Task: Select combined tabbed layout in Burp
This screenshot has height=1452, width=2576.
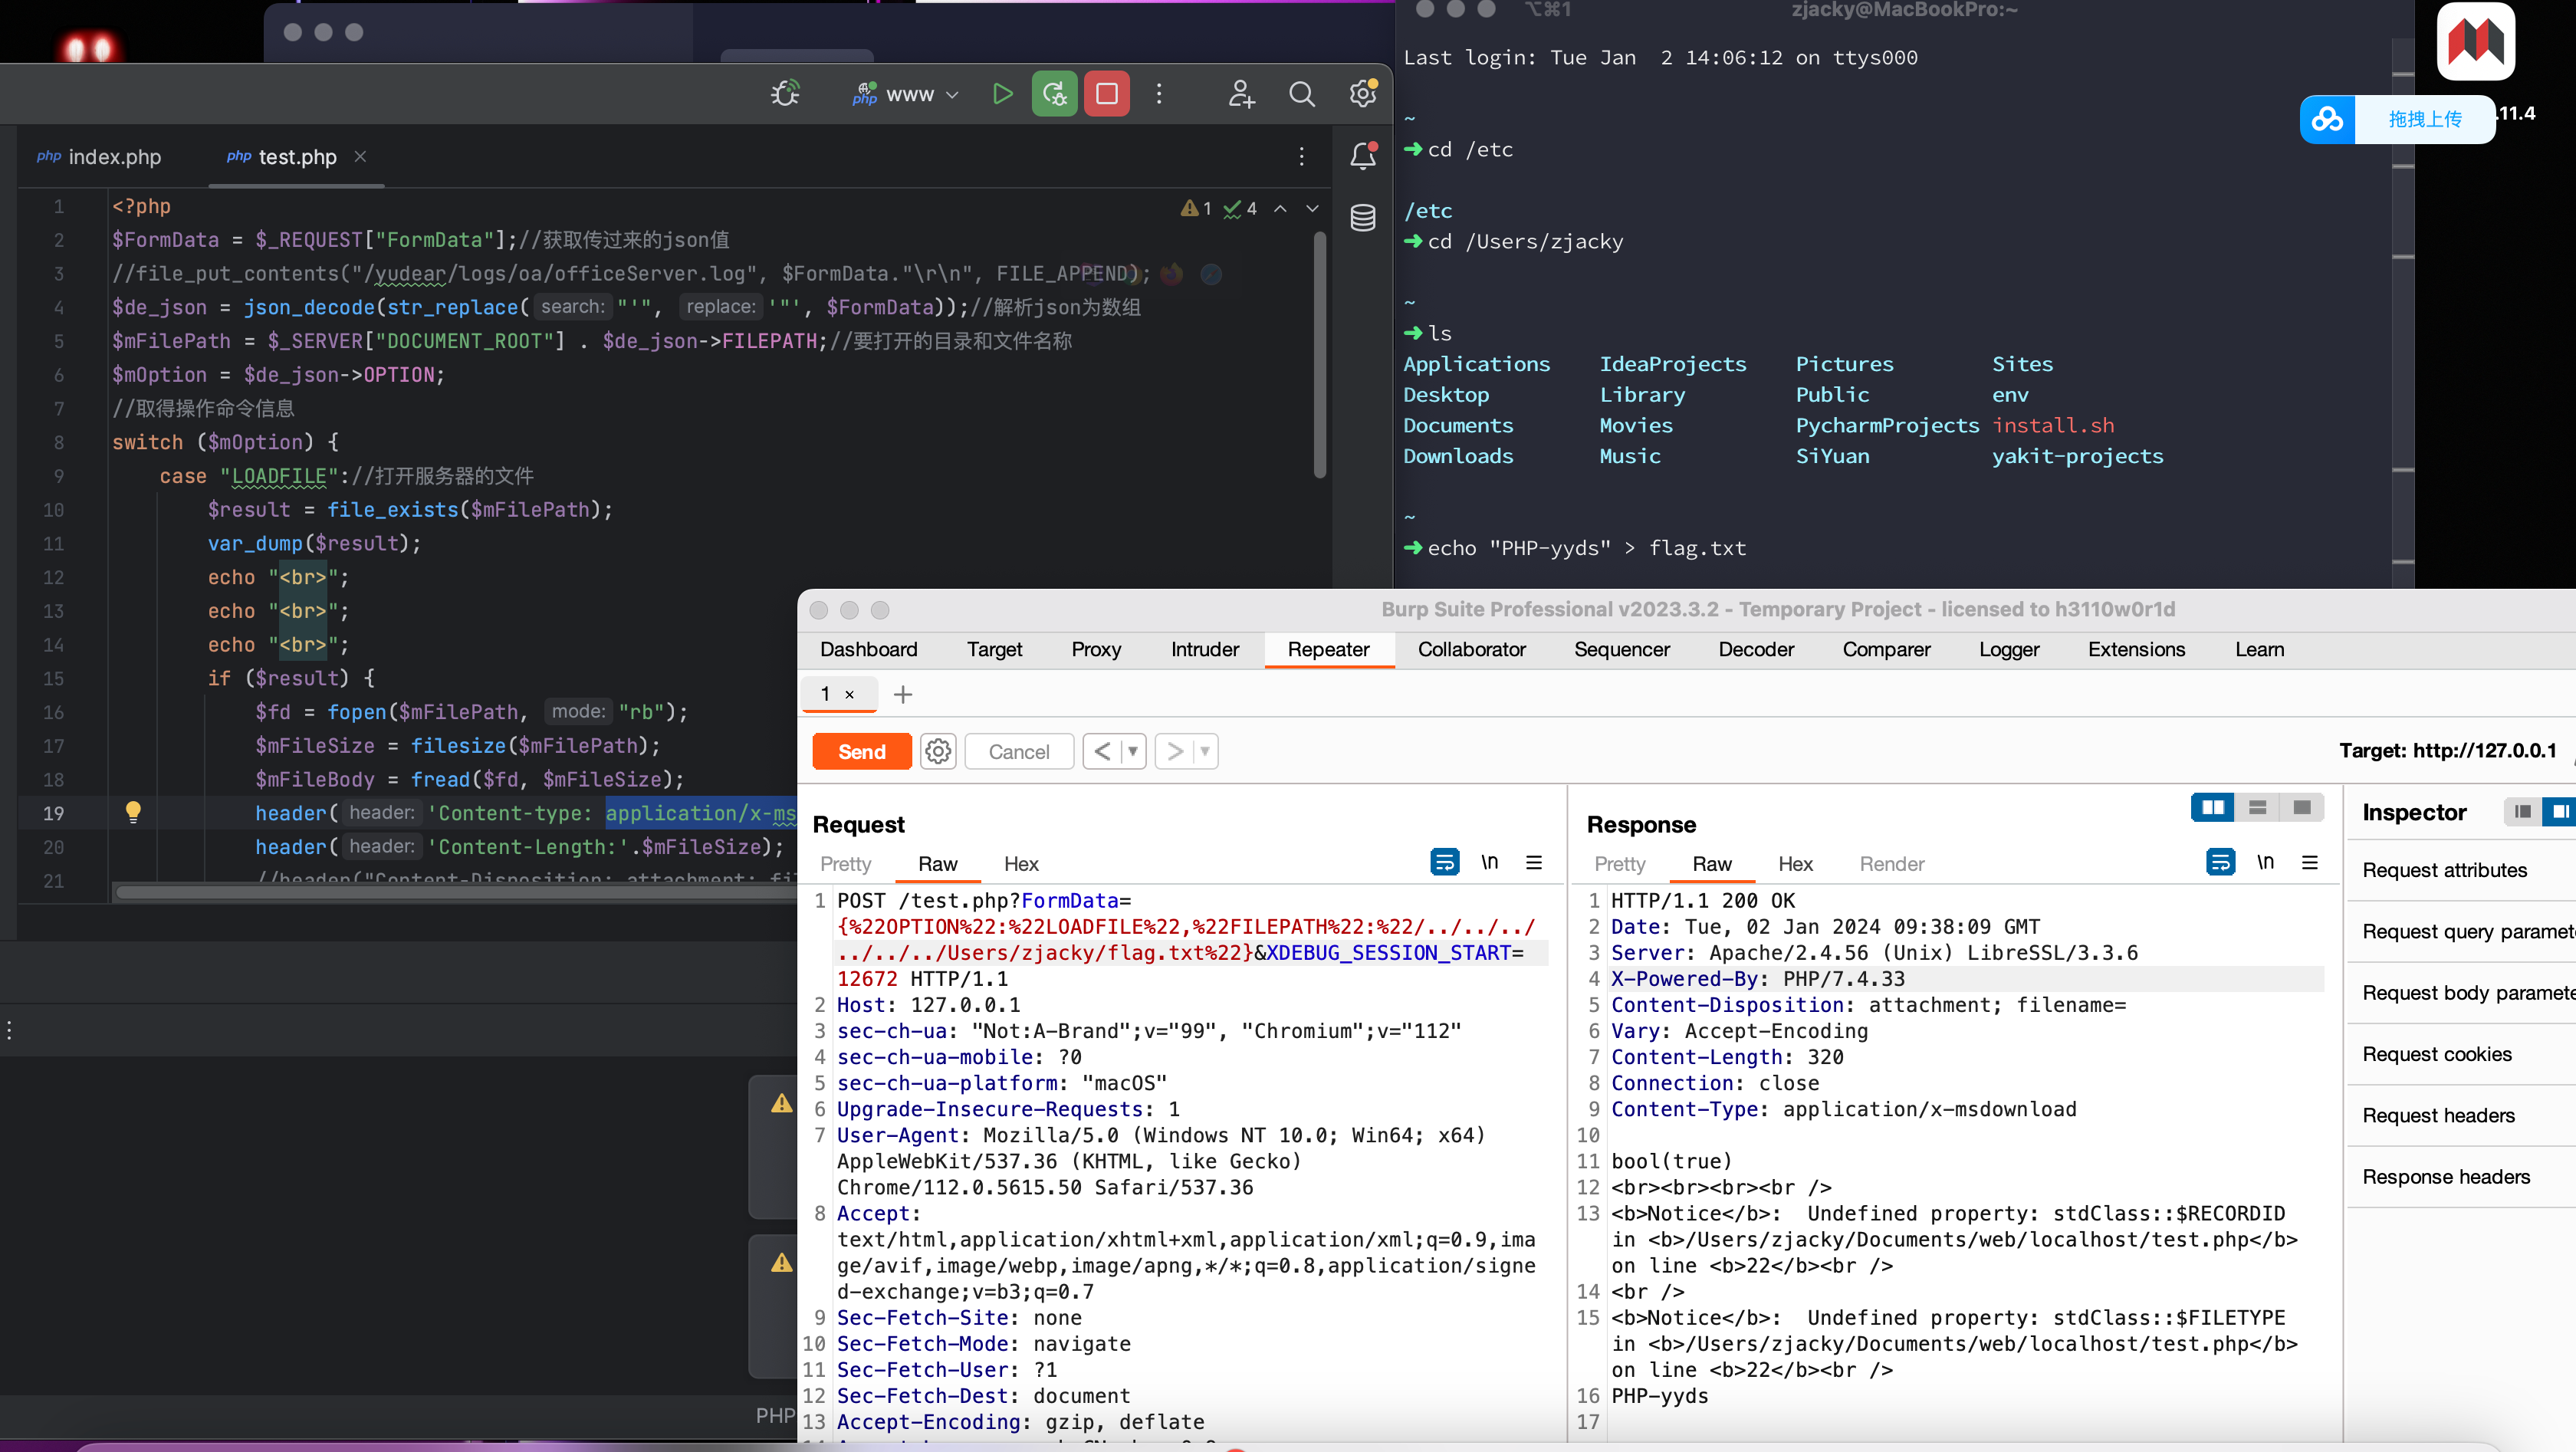Action: click(x=2302, y=807)
